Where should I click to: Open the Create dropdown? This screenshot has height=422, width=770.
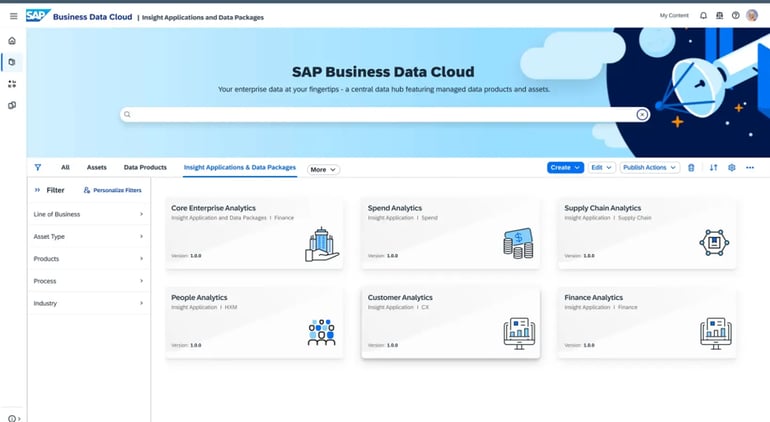(565, 168)
